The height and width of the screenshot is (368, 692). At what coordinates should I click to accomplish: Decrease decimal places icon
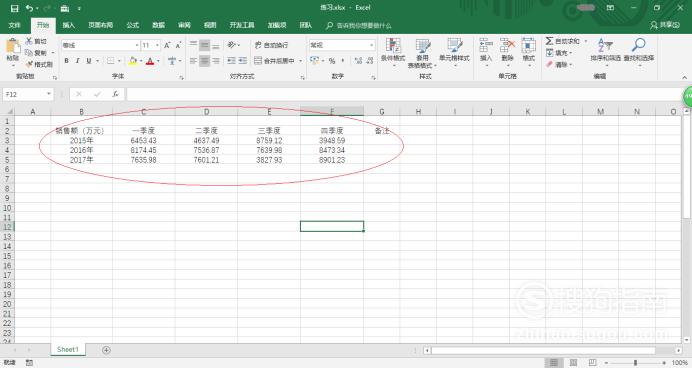click(x=369, y=61)
